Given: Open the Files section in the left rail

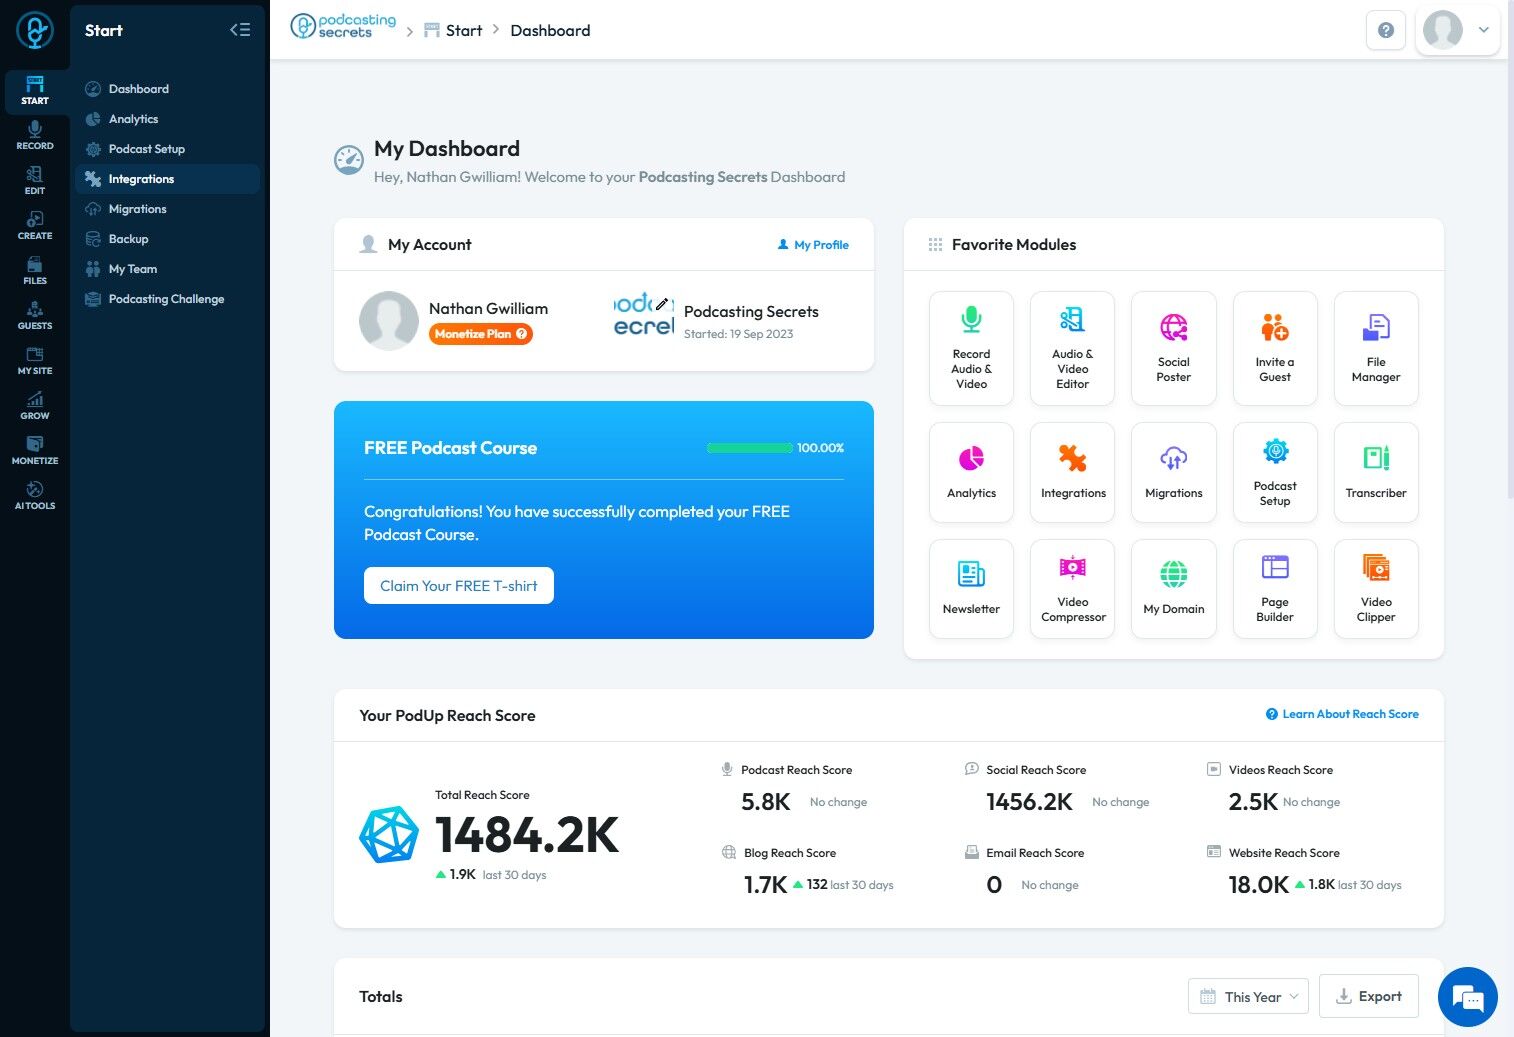Looking at the screenshot, I should click(x=35, y=271).
